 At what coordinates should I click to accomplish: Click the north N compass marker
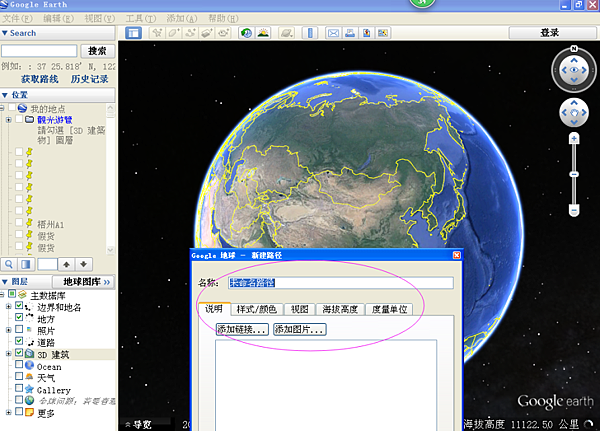[574, 49]
